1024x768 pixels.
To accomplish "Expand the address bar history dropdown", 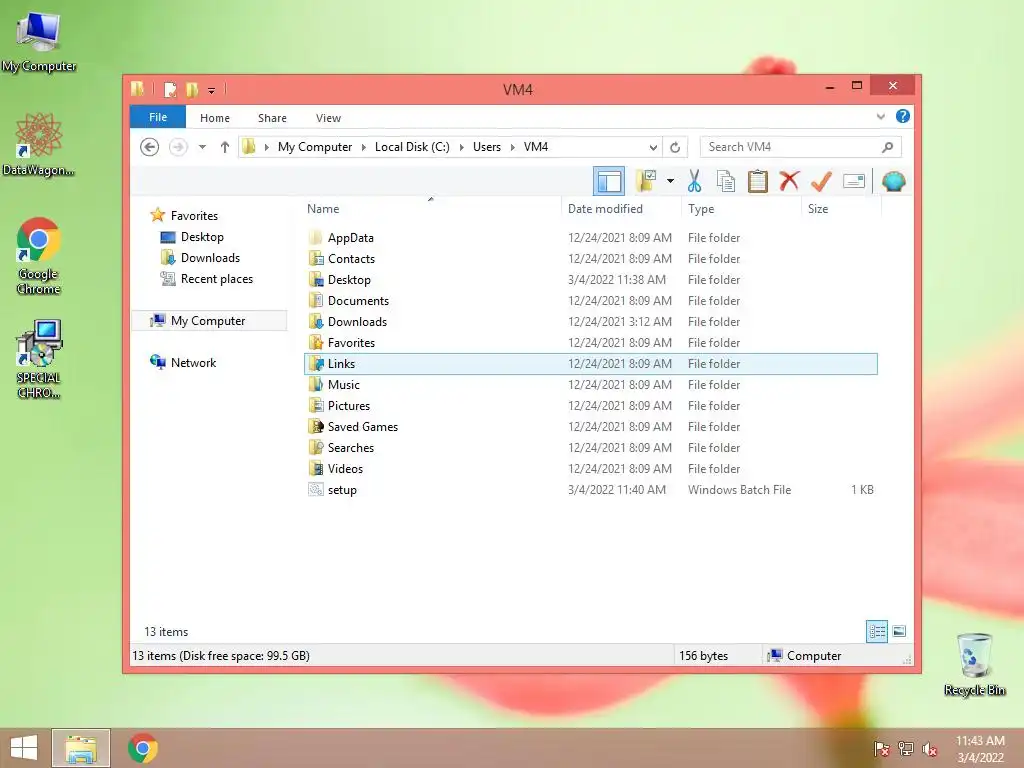I will point(653,147).
